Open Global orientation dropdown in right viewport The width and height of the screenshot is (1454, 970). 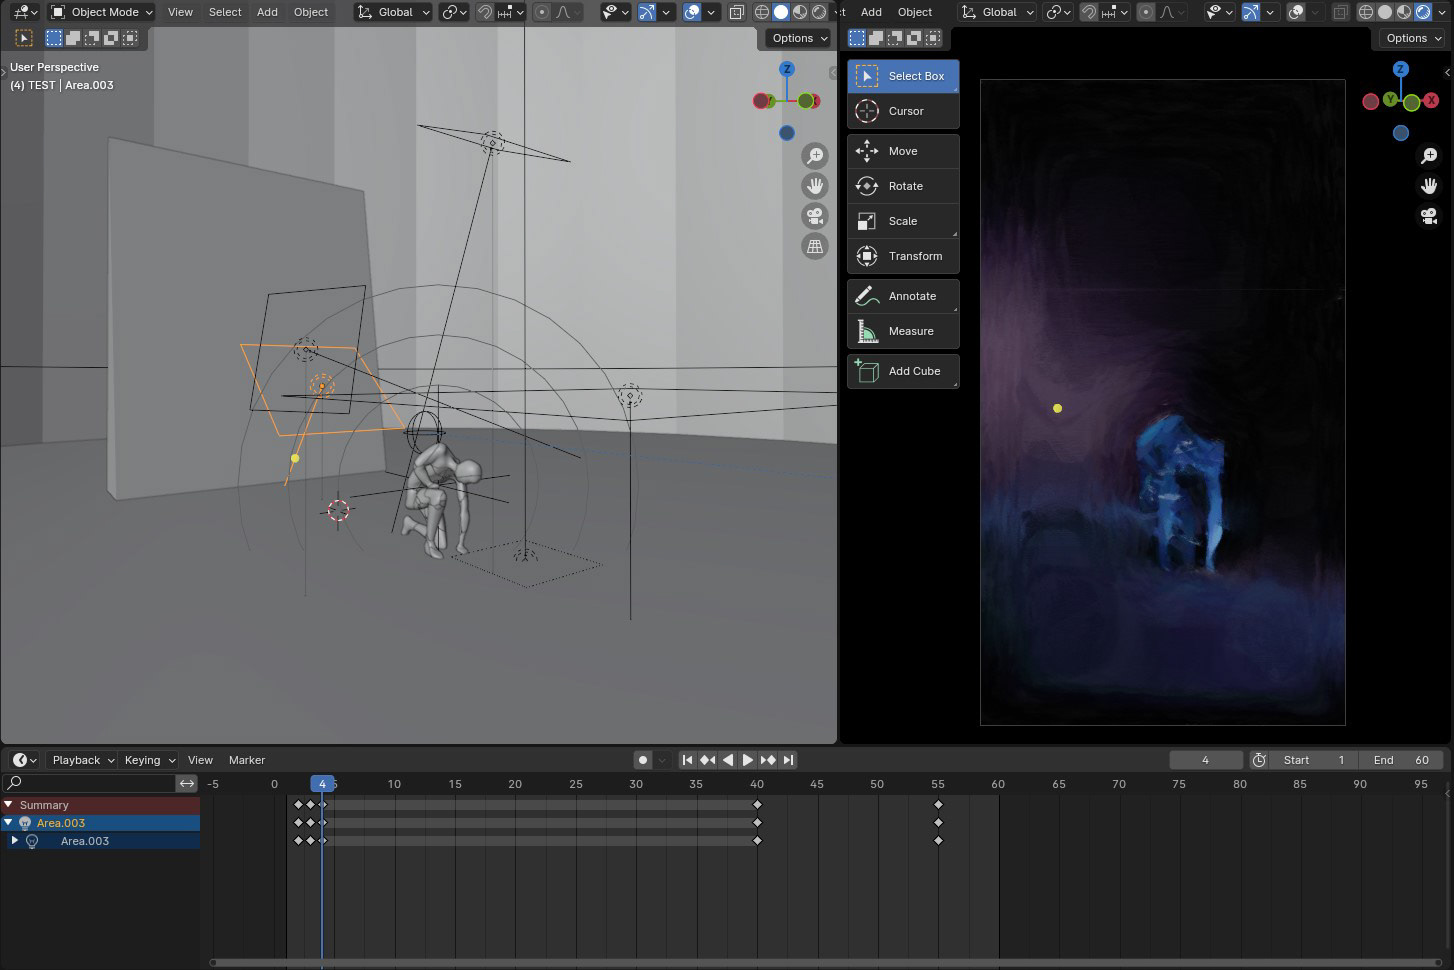pos(998,12)
